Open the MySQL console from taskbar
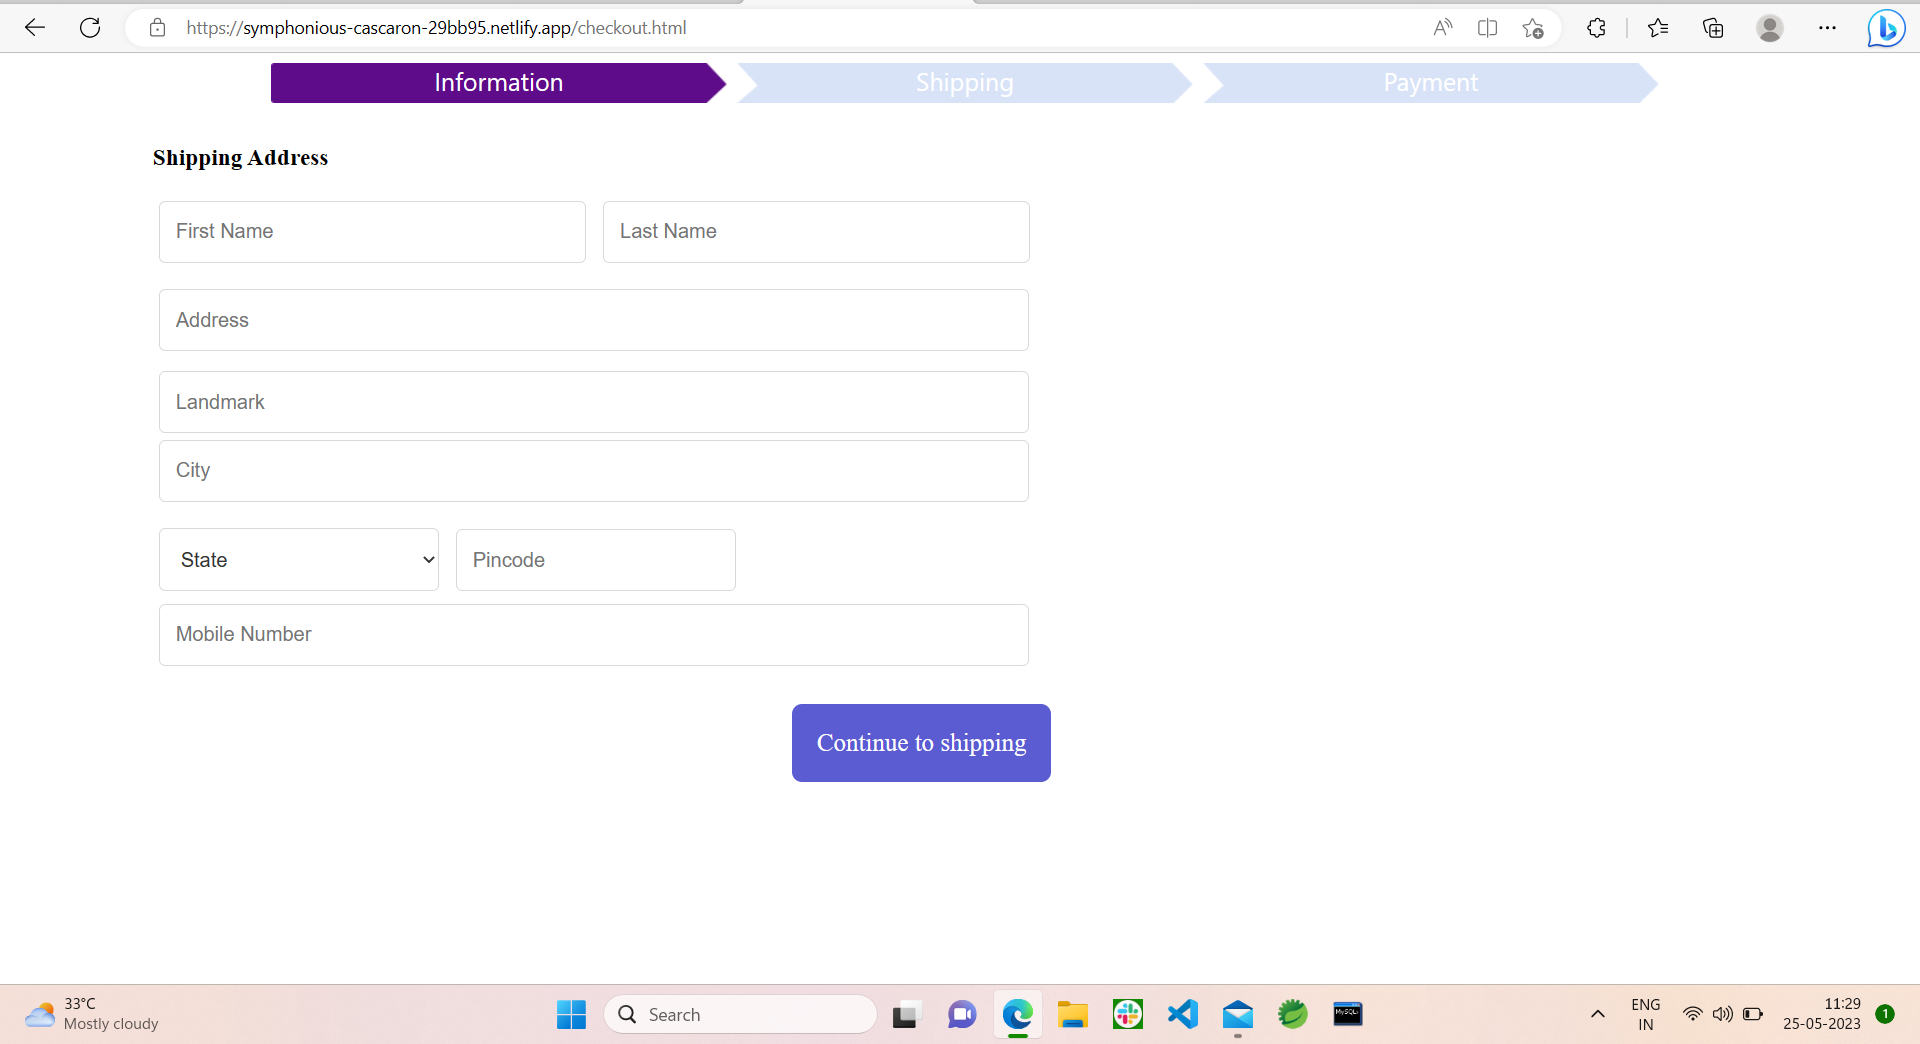Viewport: 1920px width, 1044px height. 1347,1014
